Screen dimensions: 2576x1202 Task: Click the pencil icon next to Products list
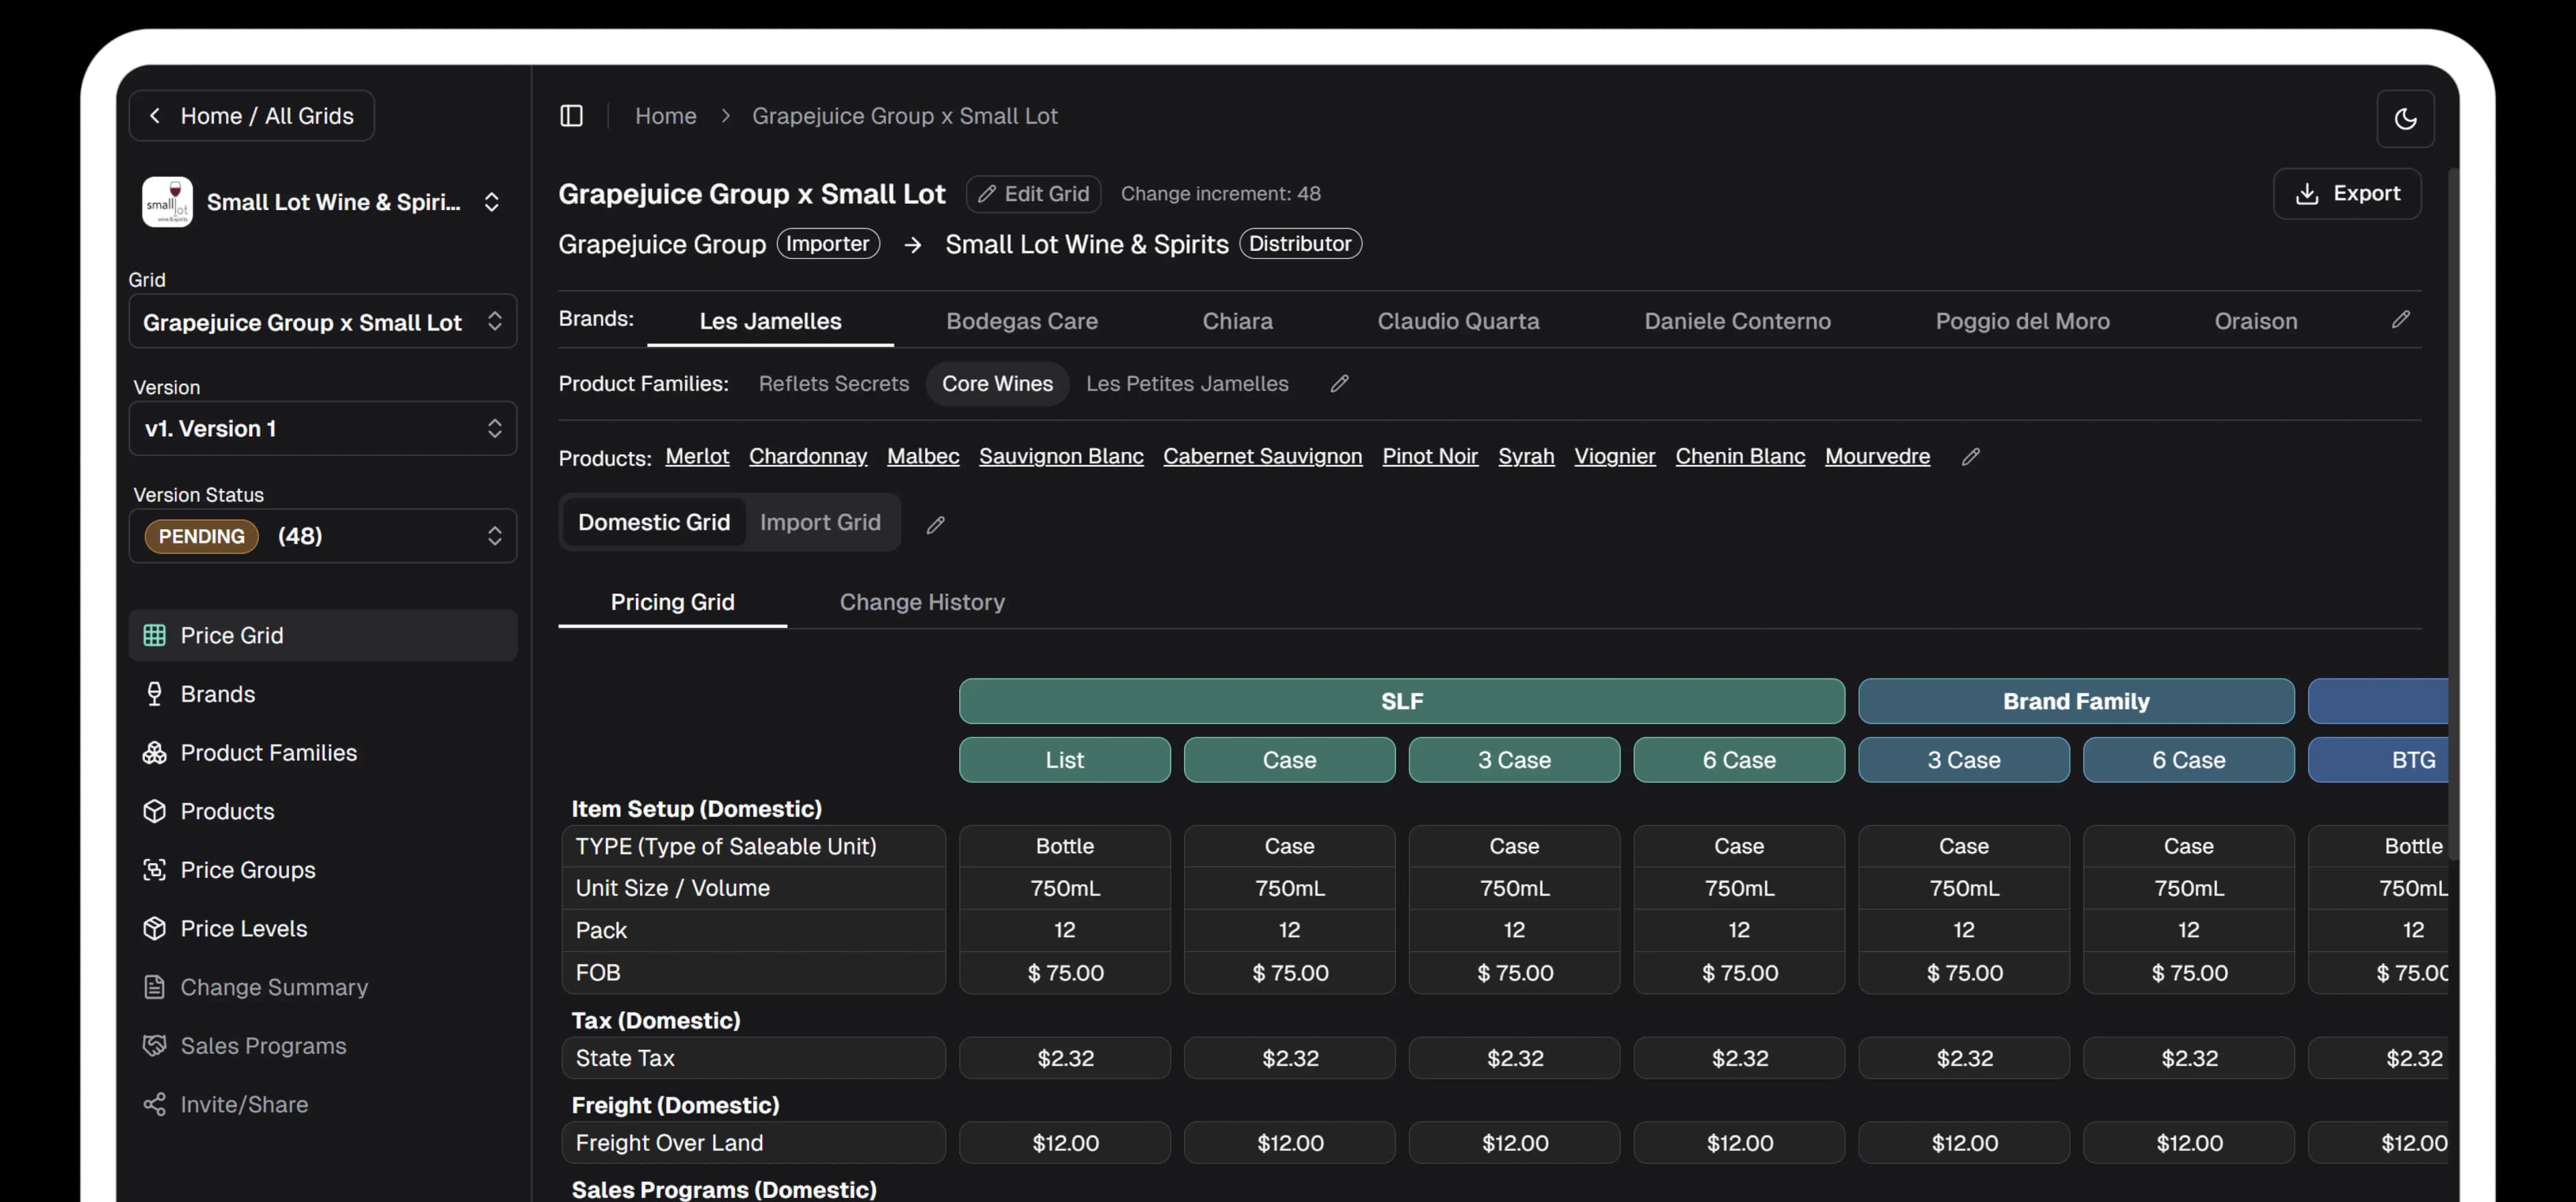pos(1970,457)
